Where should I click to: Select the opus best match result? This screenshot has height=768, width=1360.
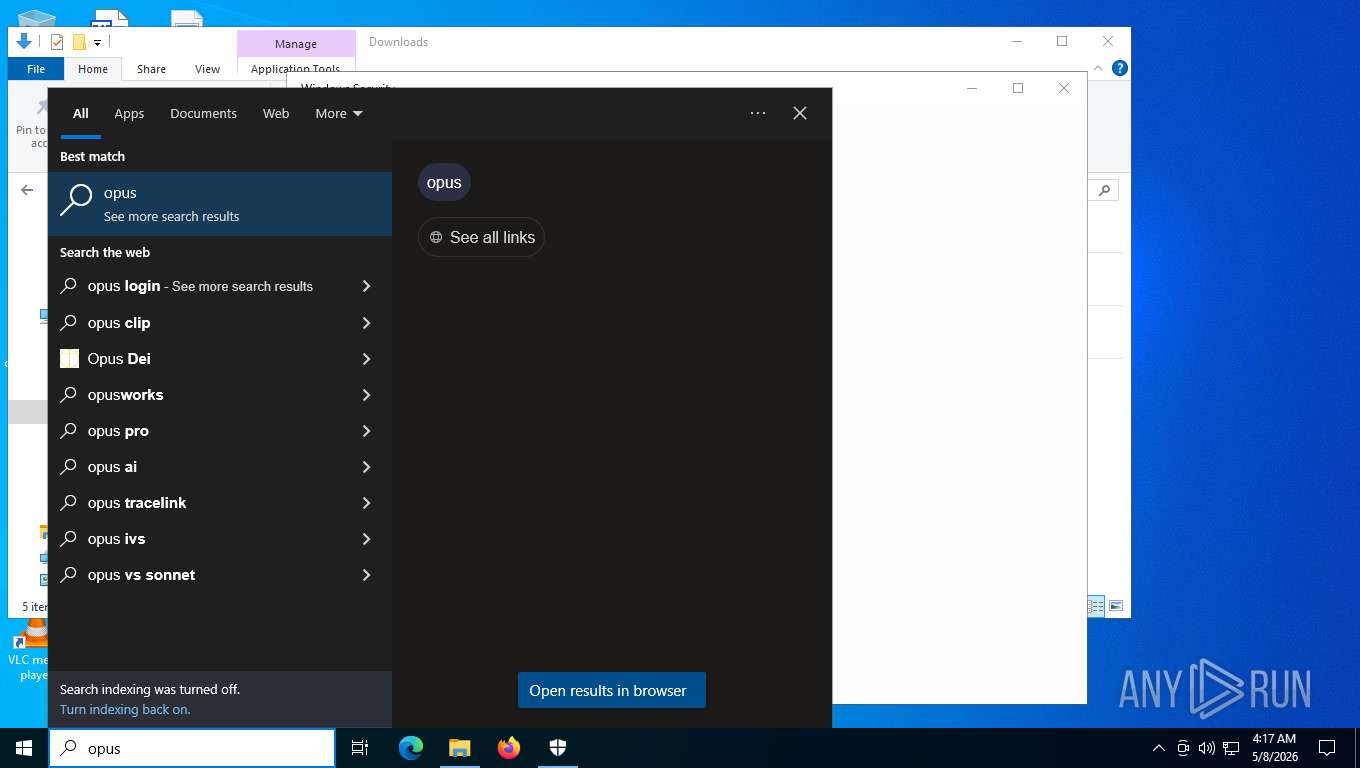click(220, 204)
